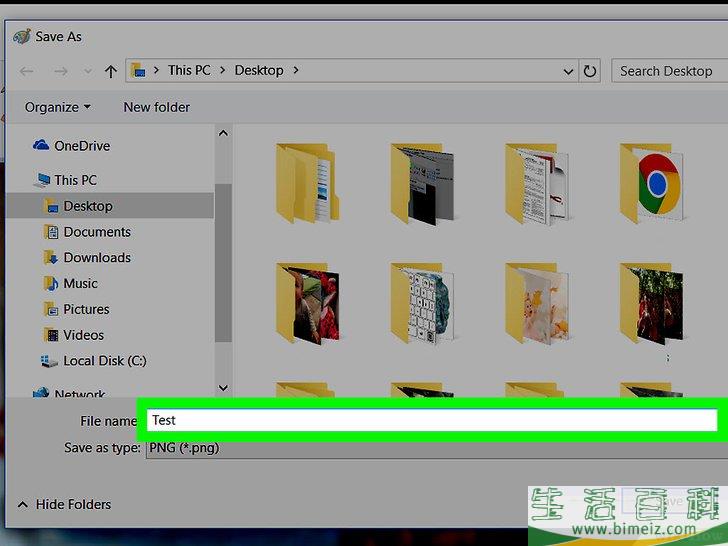Click the Search Desktop field
The width and height of the screenshot is (728, 546).
(669, 71)
